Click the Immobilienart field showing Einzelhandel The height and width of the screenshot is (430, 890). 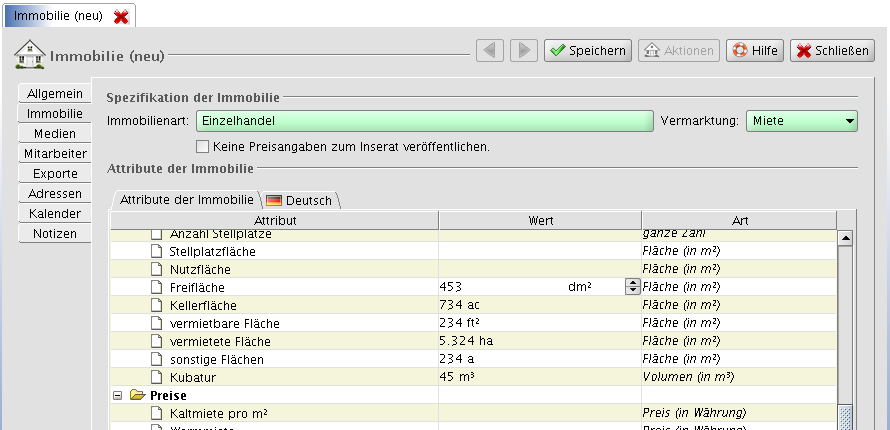(x=424, y=121)
